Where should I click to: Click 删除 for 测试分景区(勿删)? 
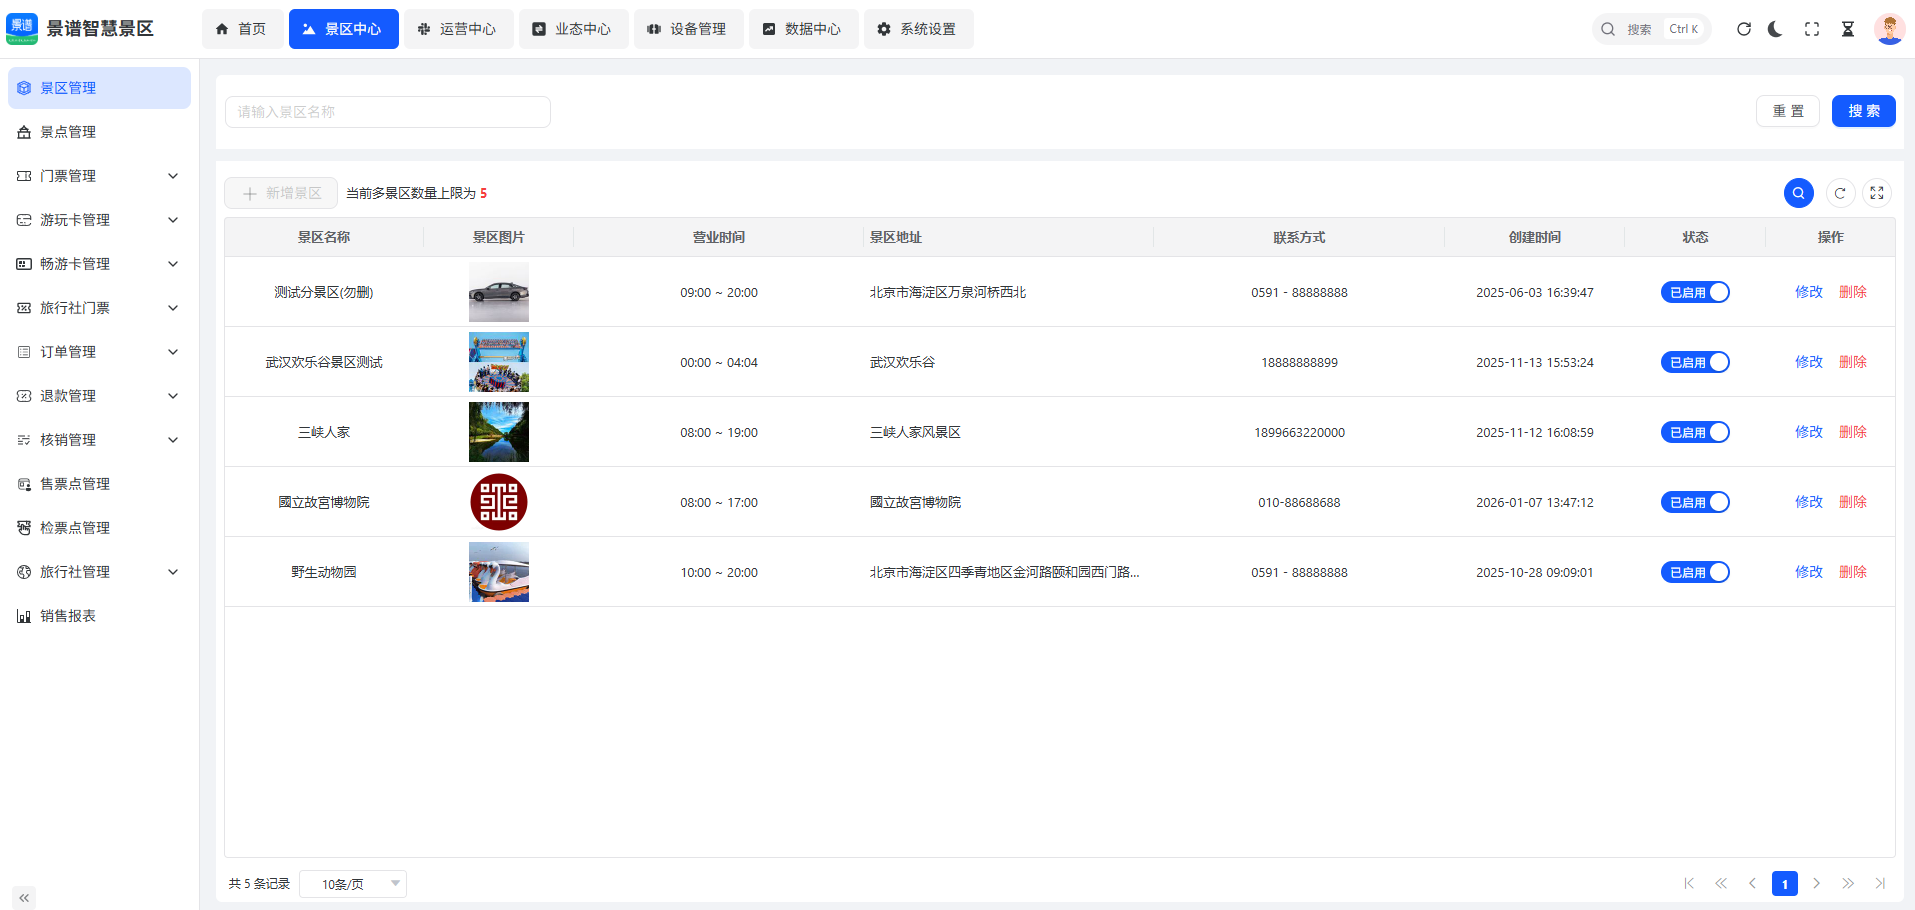(x=1853, y=292)
